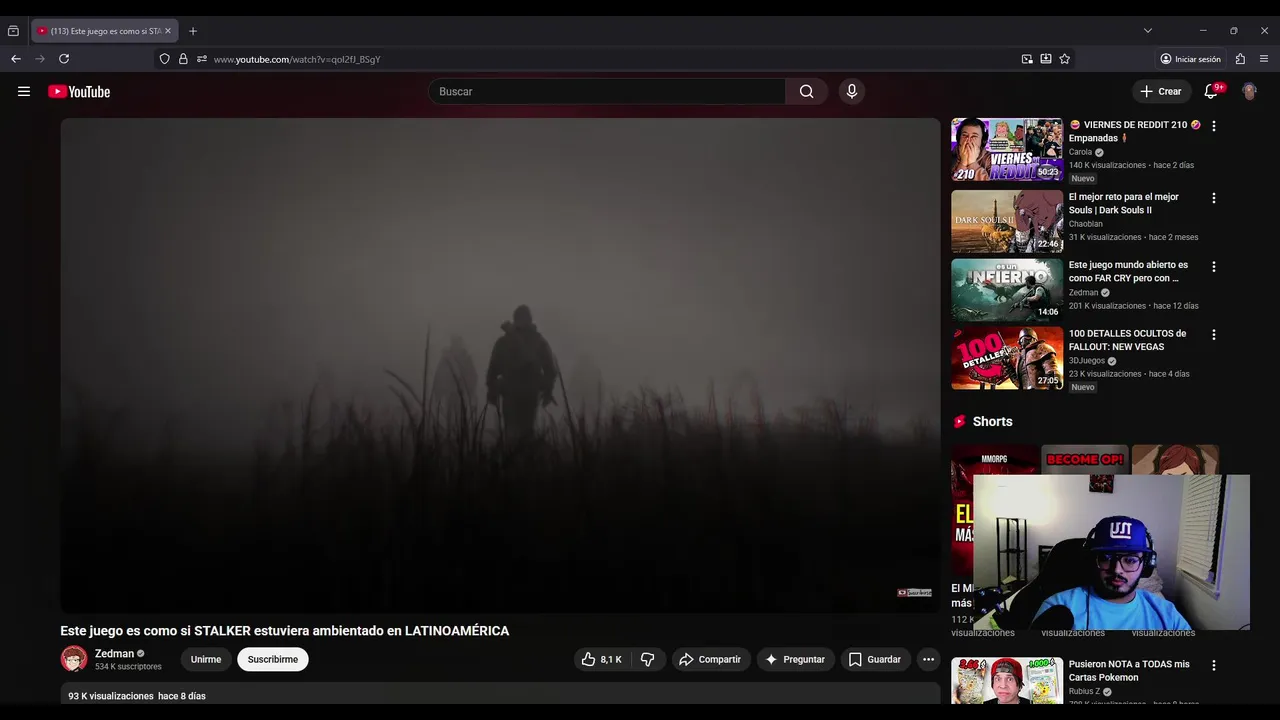Go back with the browser arrow

(x=16, y=59)
